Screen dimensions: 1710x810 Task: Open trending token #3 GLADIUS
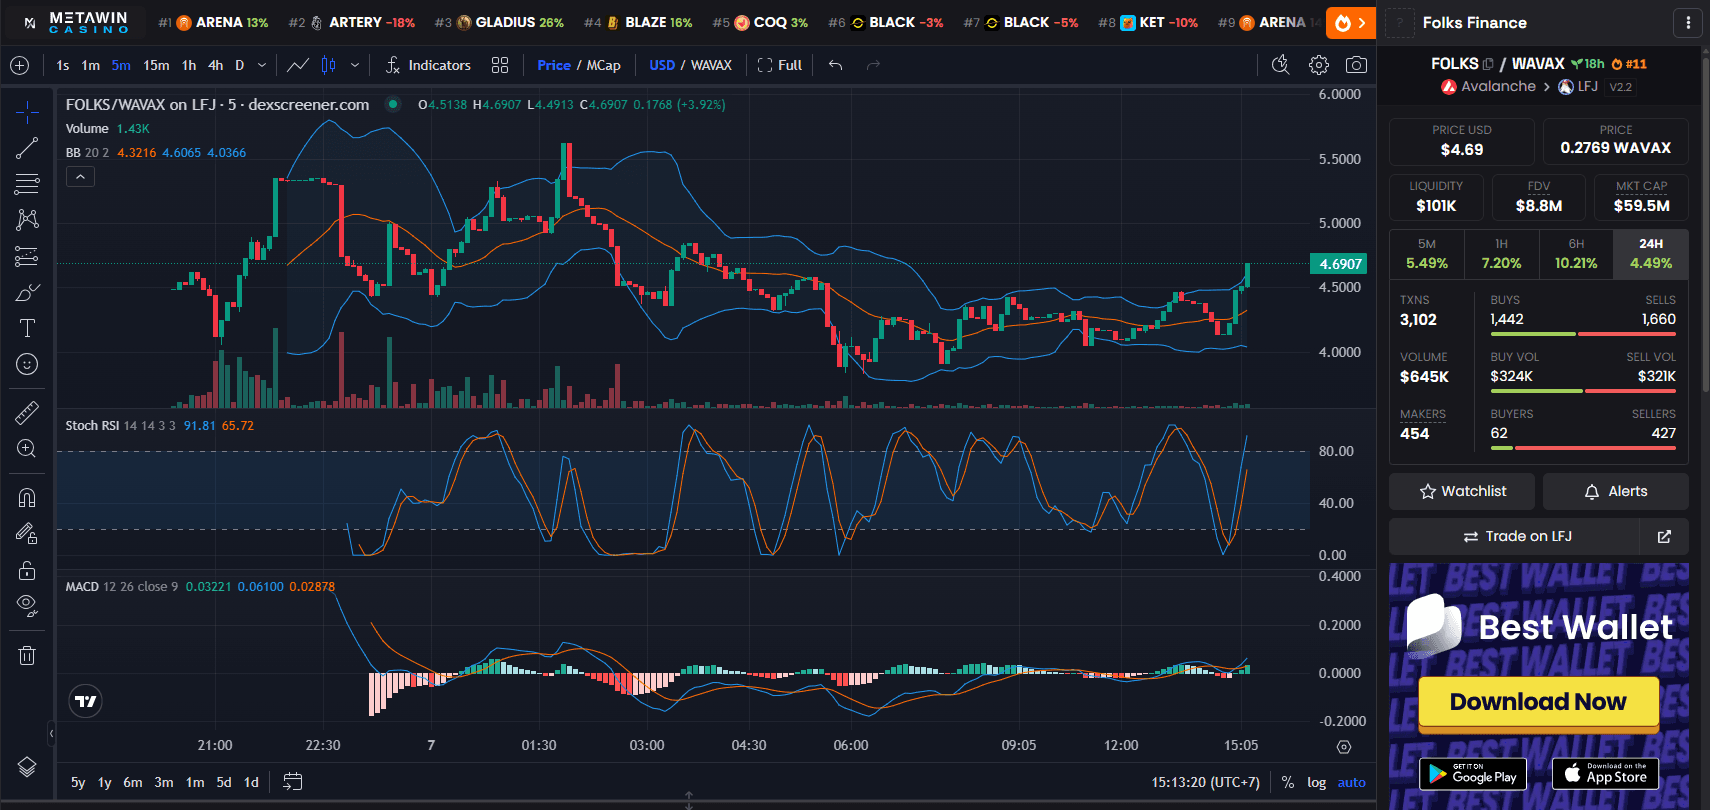(x=500, y=22)
